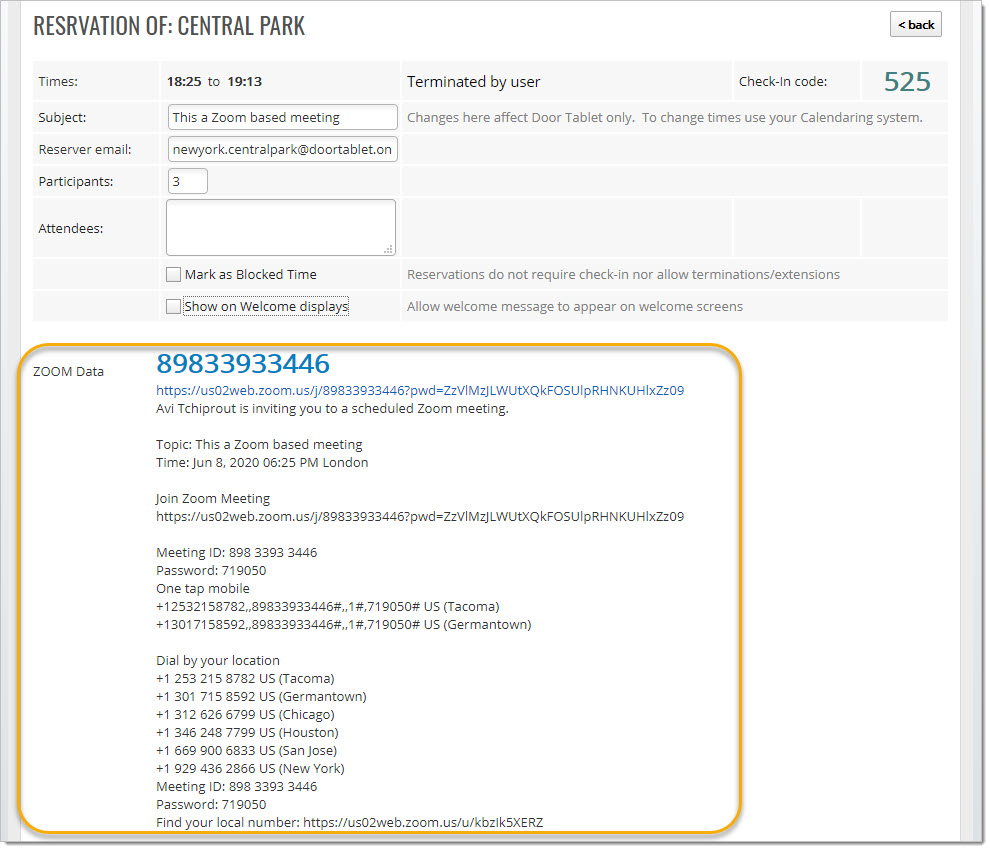Click the 'Avi Tchiprout is inviting you' line
The width and height of the screenshot is (990, 850).
click(332, 409)
